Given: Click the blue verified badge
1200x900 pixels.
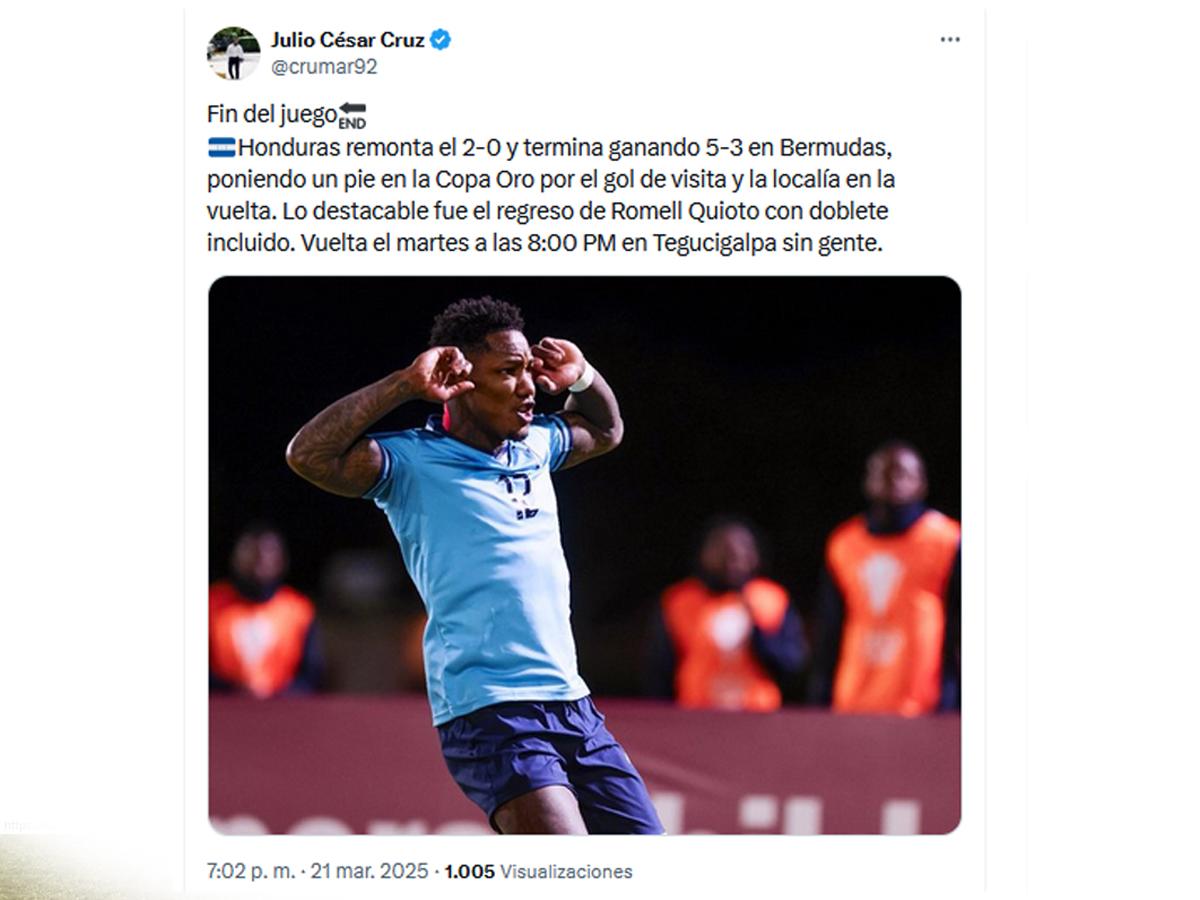Looking at the screenshot, I should [x=440, y=40].
